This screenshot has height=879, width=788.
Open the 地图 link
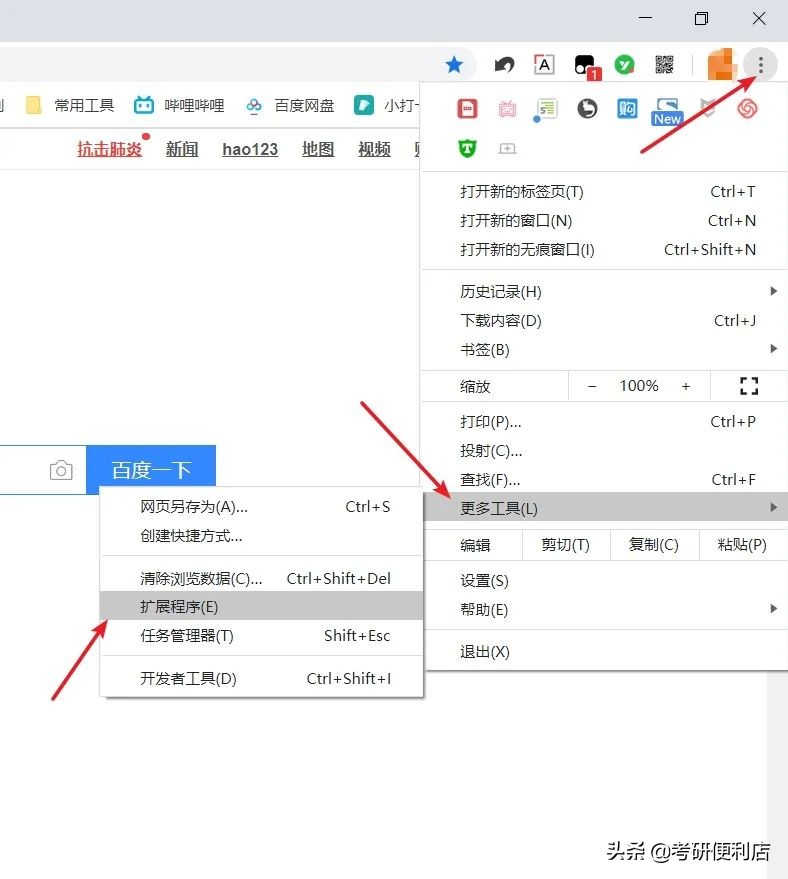318,149
